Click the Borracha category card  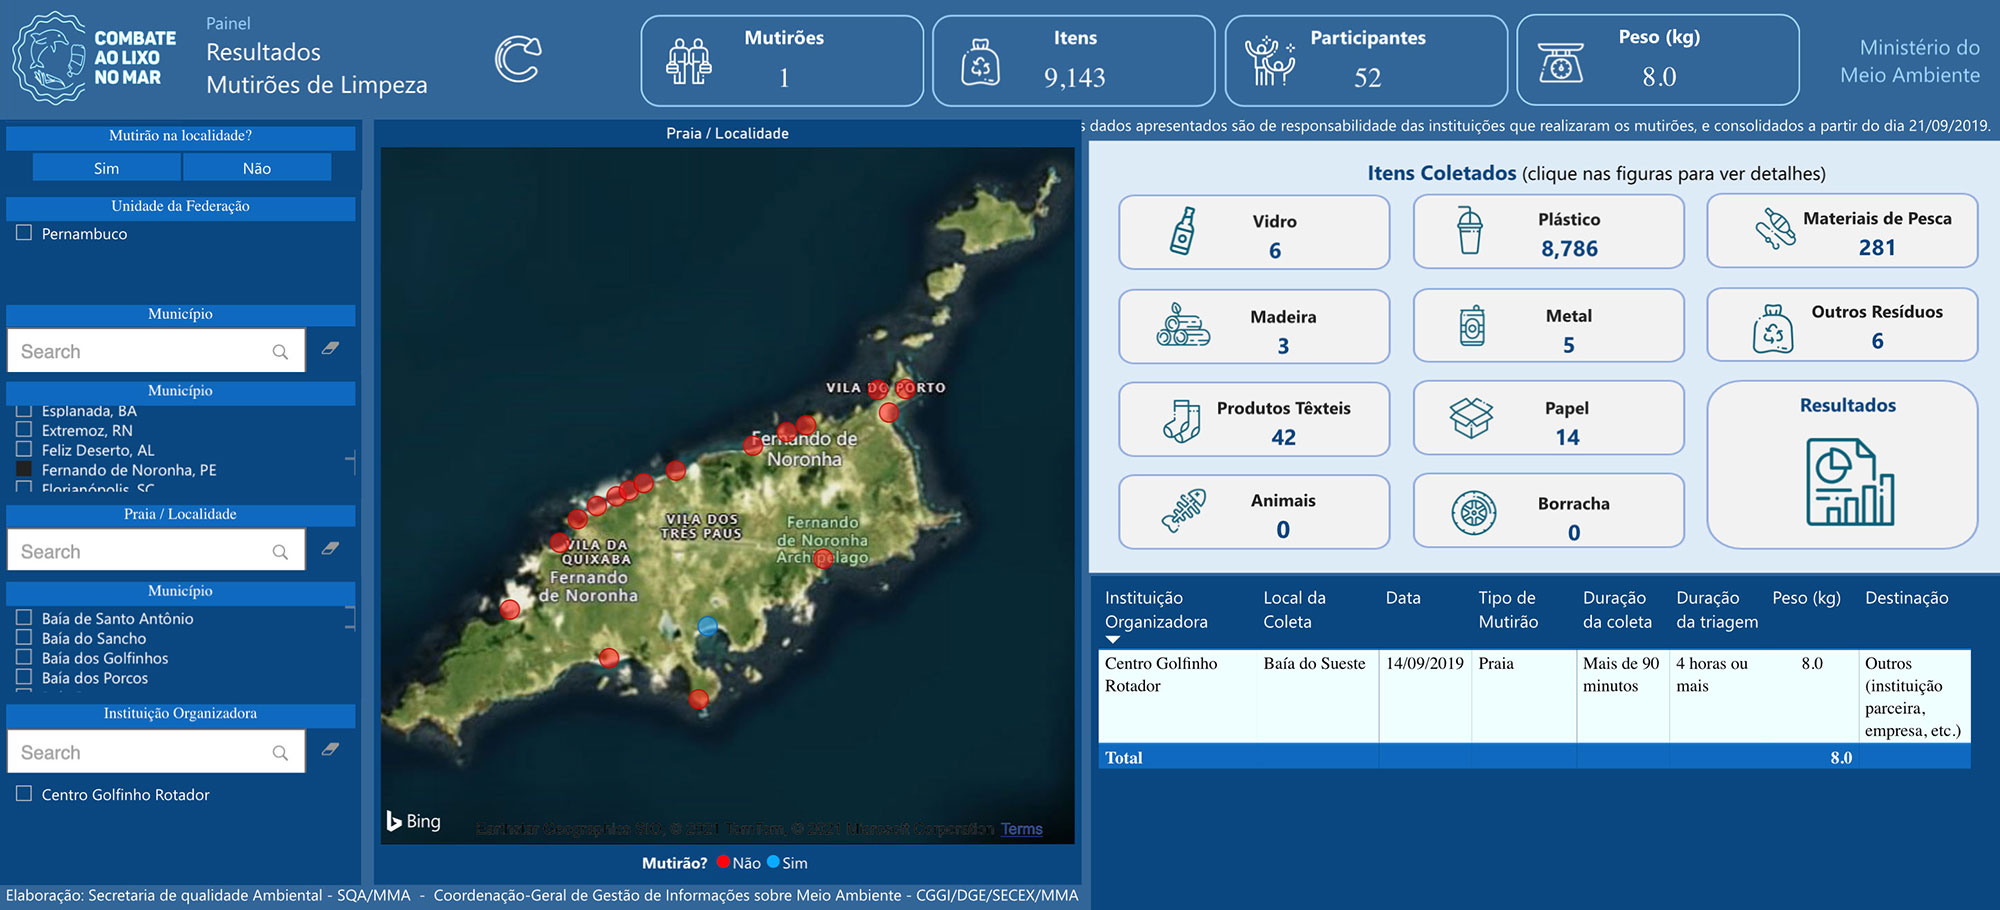[1547, 511]
